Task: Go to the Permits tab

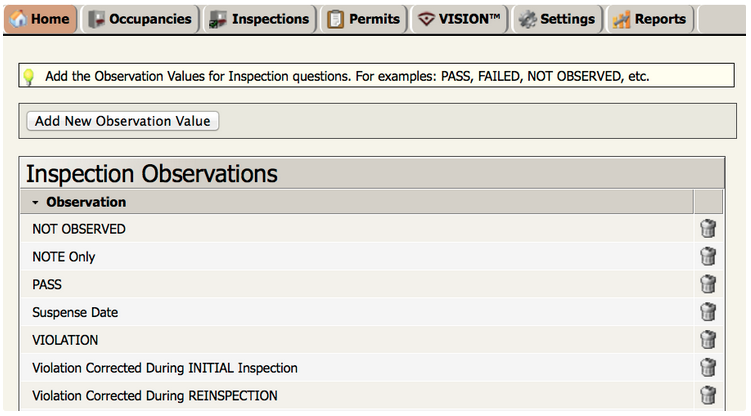Action: tap(364, 19)
